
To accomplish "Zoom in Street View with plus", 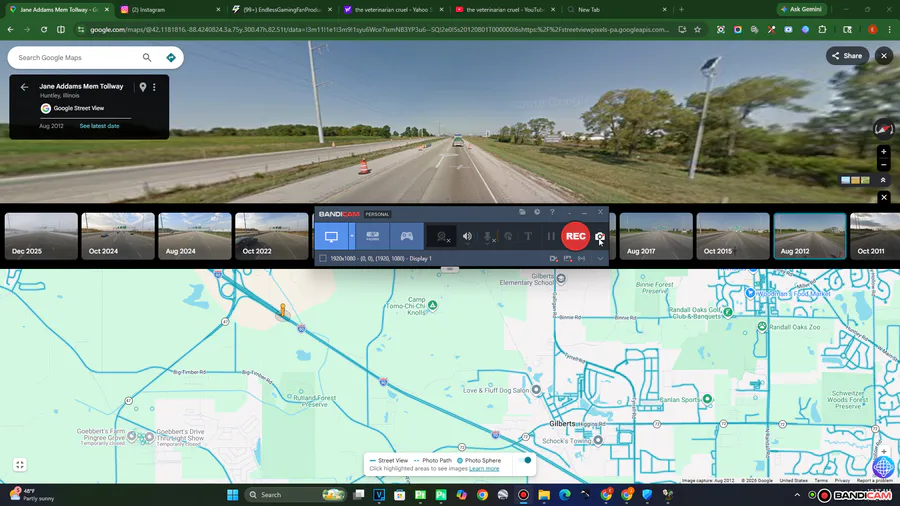I will pyautogui.click(x=883, y=151).
